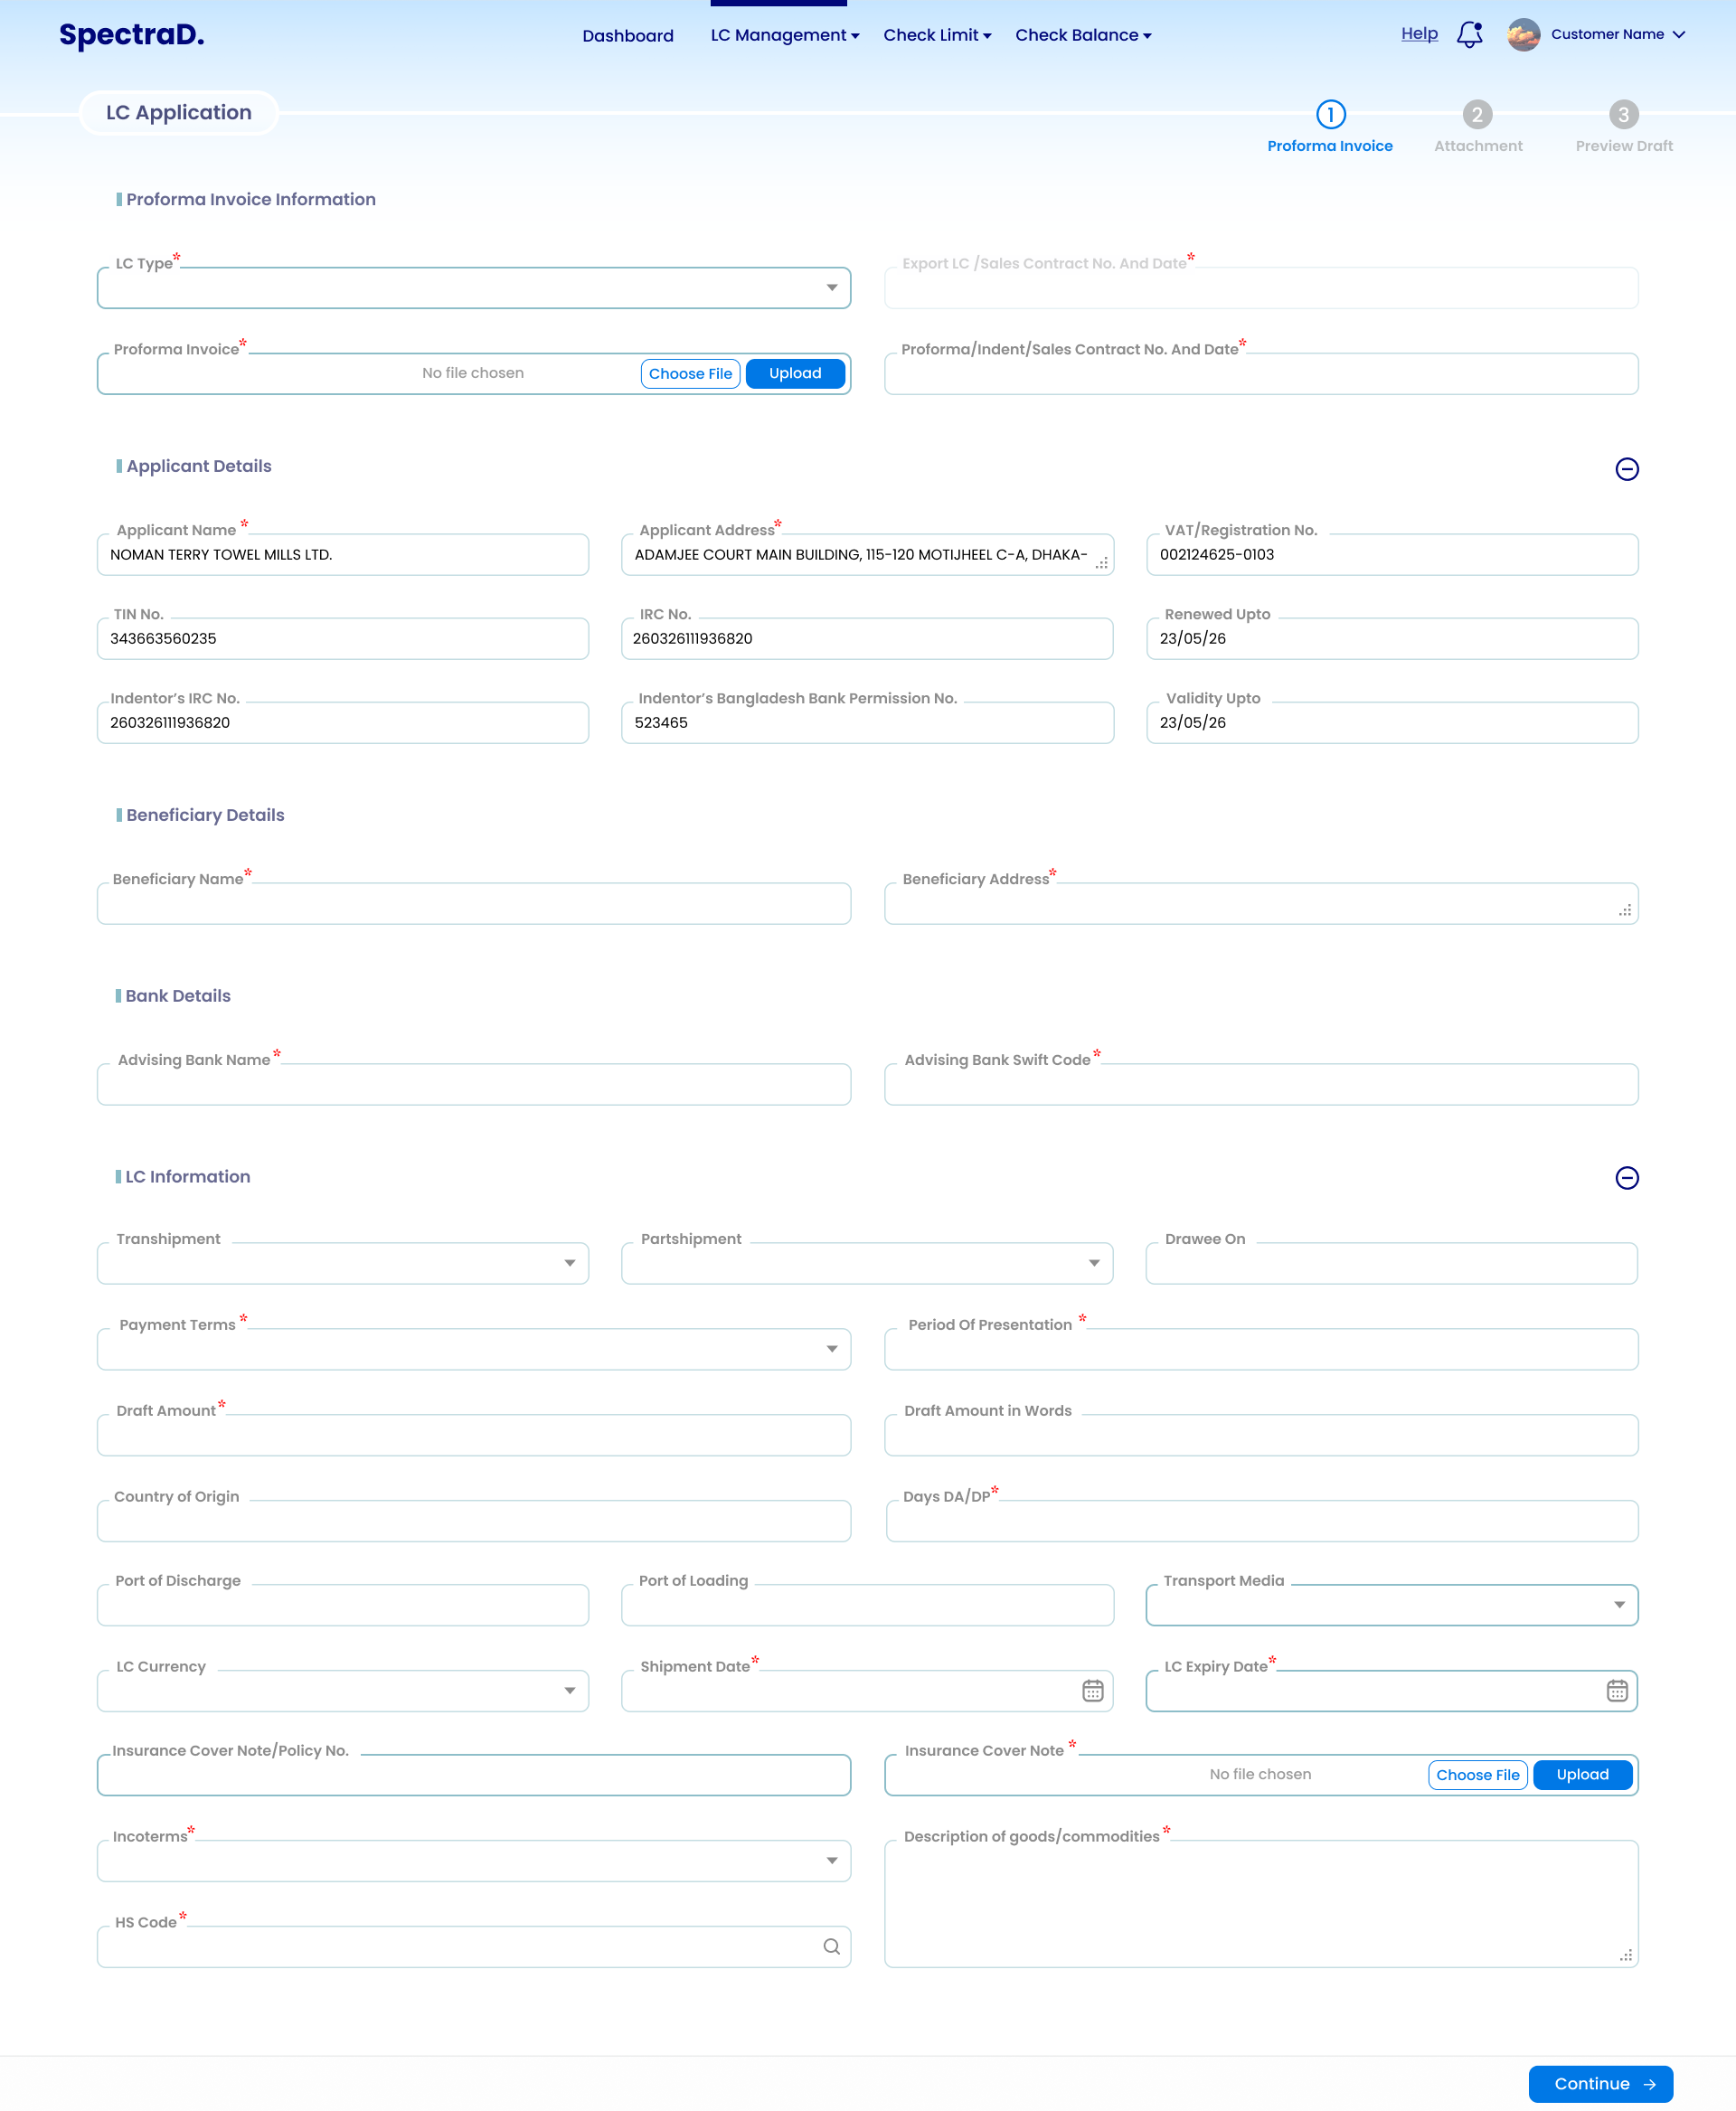Click the Validity Upto field

coord(1391,723)
